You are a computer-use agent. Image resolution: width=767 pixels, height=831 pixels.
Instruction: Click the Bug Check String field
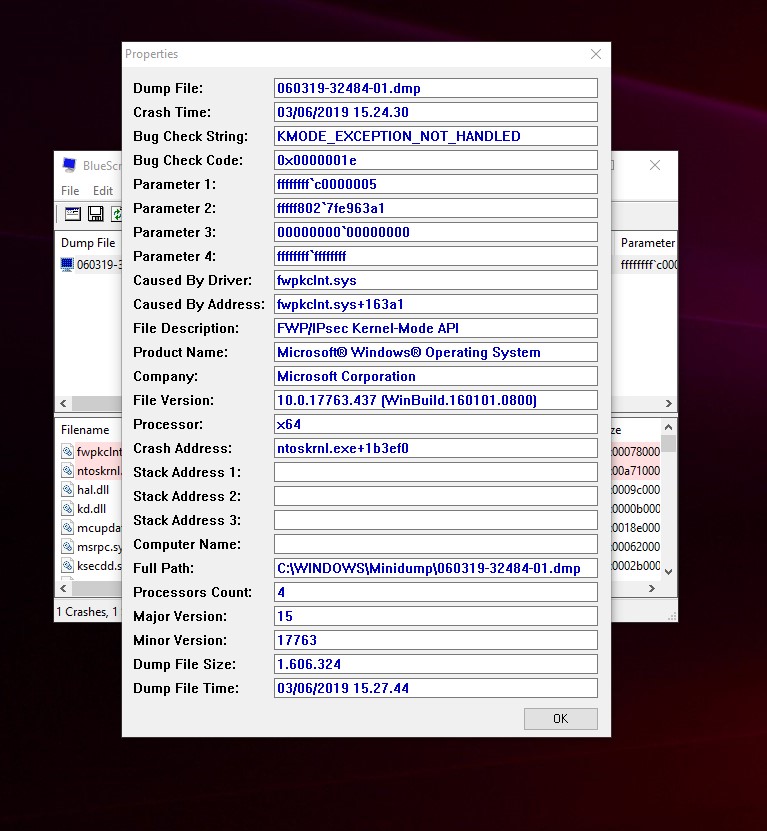point(436,136)
